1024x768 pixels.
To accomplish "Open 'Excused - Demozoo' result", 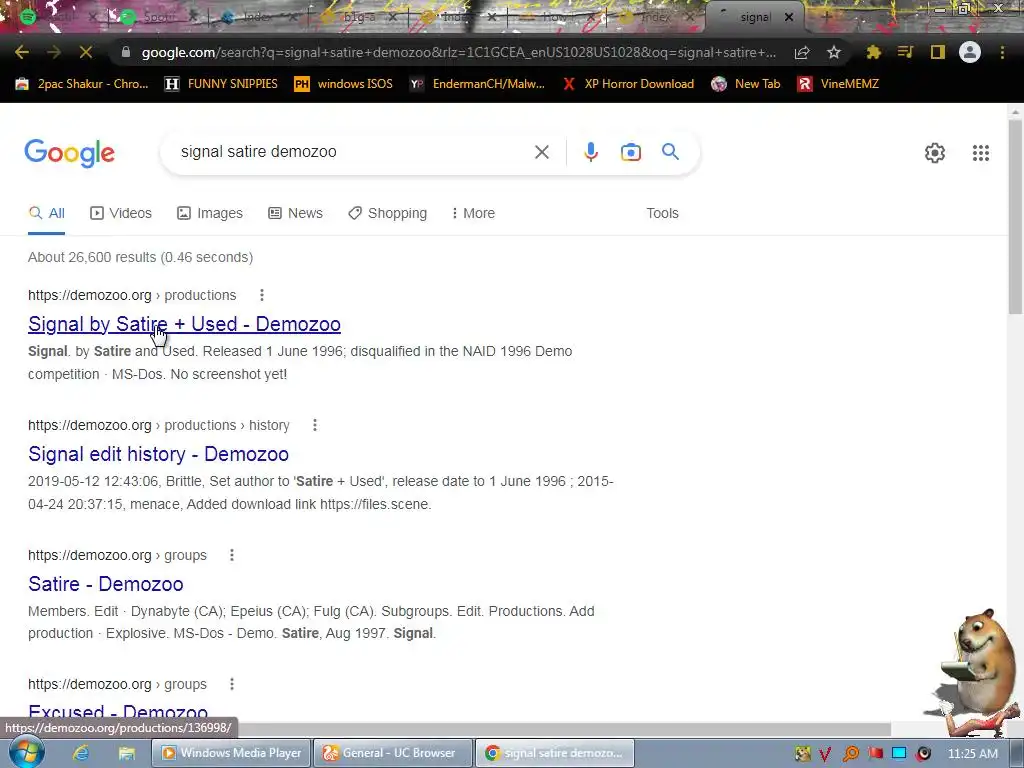I will [118, 712].
